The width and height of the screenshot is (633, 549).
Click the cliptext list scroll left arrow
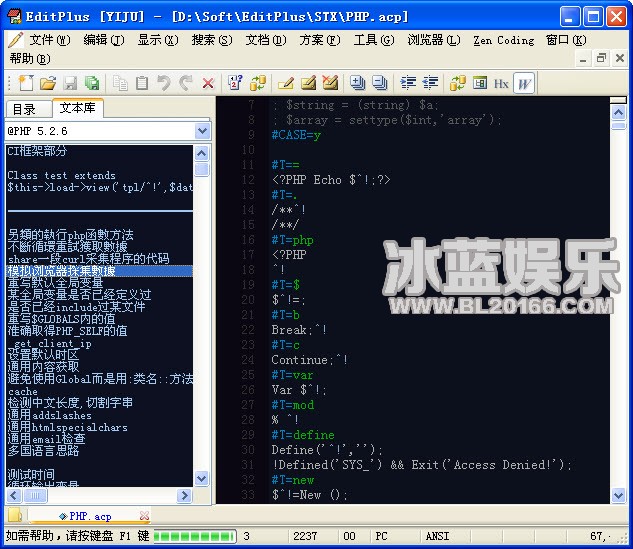14,495
